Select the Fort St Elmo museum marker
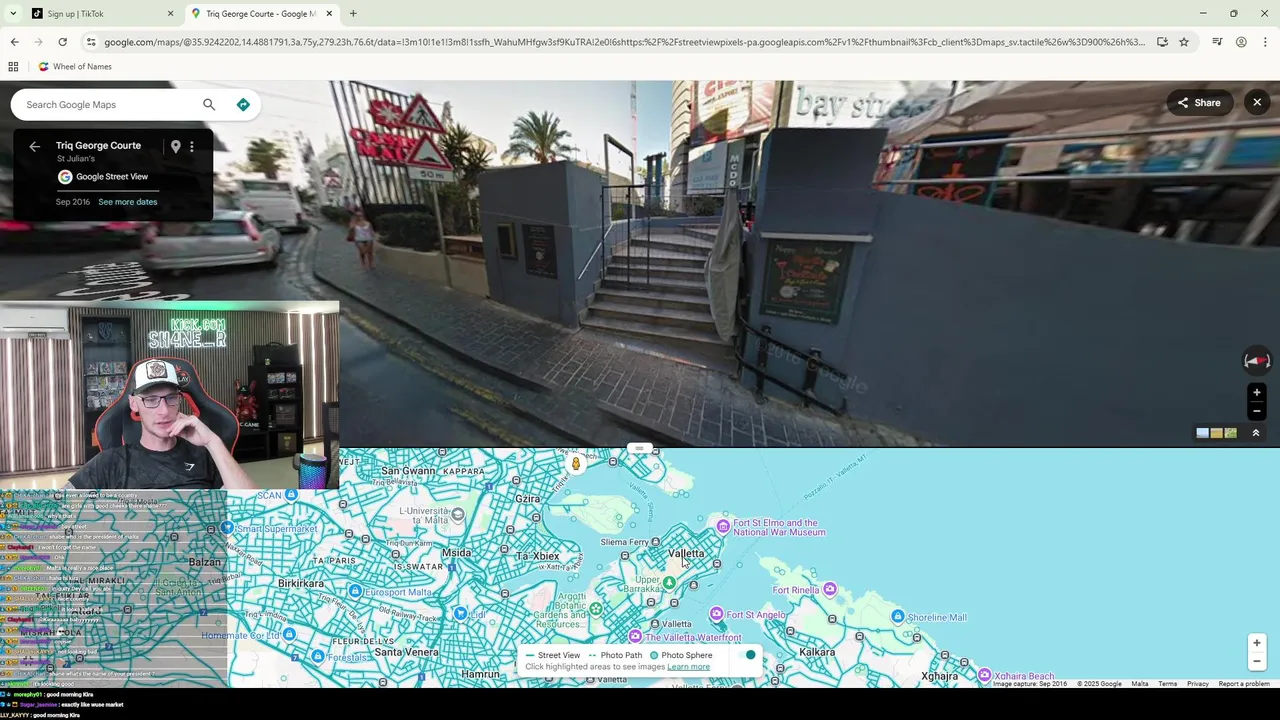This screenshot has height=720, width=1280. (x=723, y=525)
